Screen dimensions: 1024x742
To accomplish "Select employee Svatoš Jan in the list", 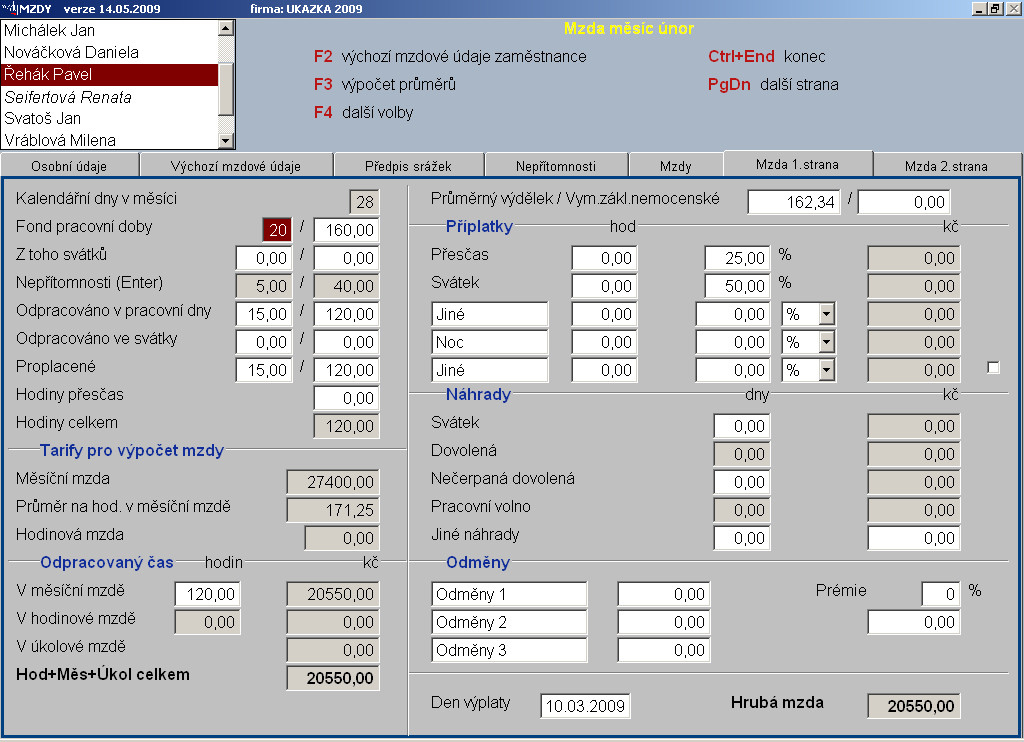I will (x=110, y=118).
